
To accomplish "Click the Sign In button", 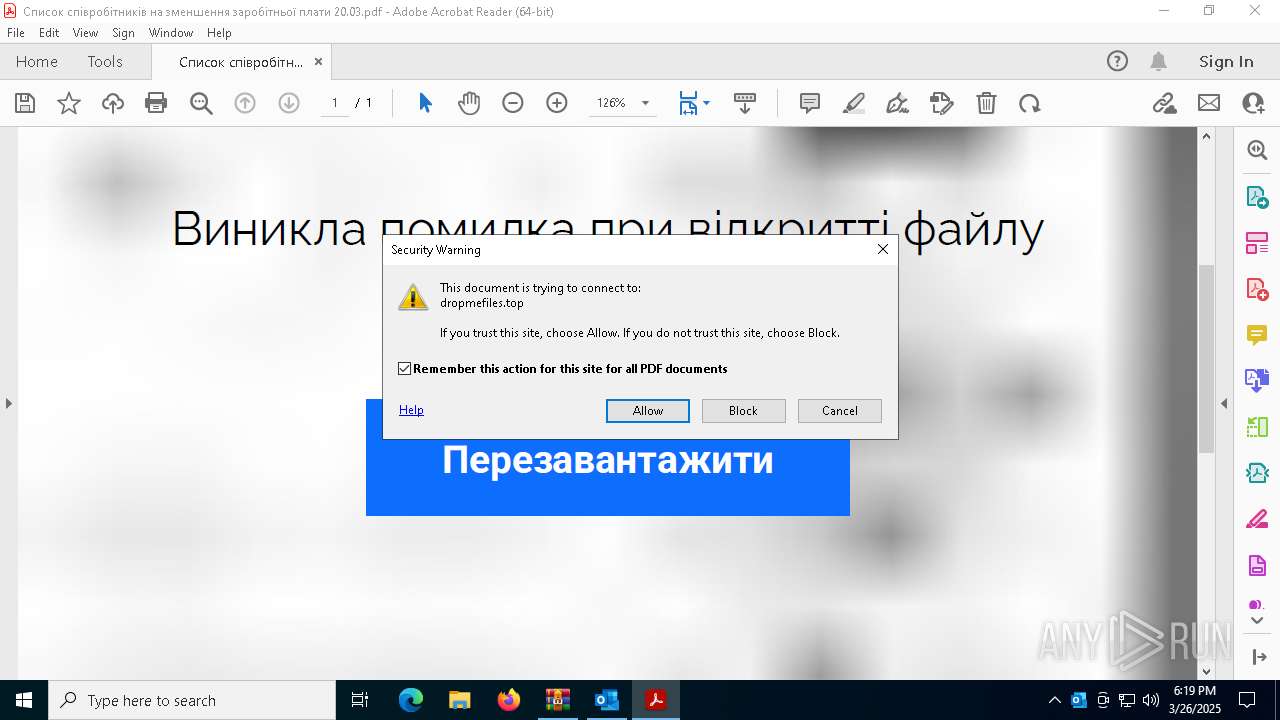I will (x=1226, y=61).
